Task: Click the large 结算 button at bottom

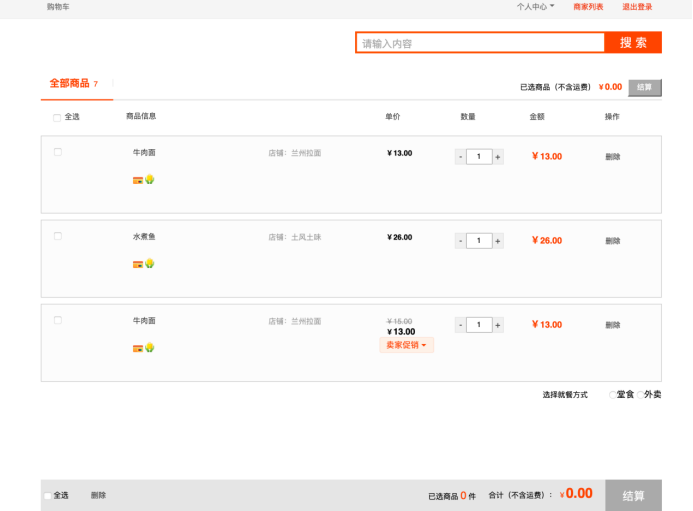Action: click(x=633, y=495)
